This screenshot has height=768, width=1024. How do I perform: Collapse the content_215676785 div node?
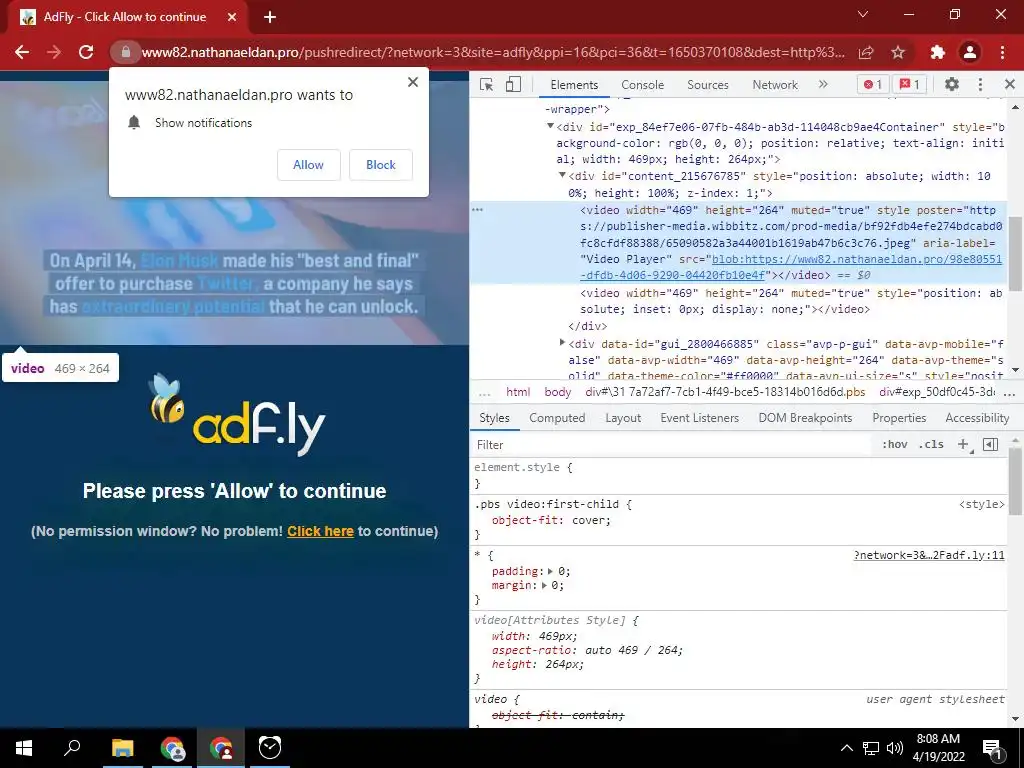click(562, 175)
